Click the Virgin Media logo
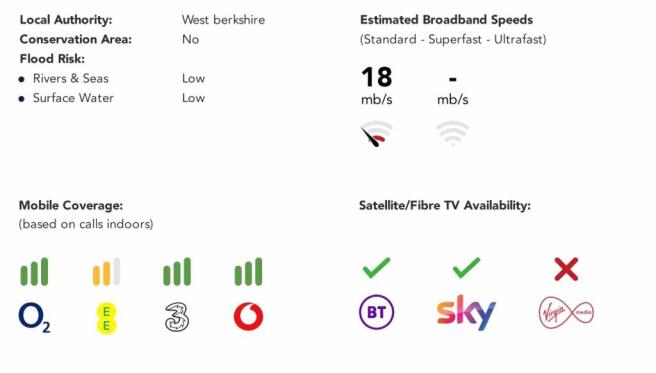 (566, 312)
